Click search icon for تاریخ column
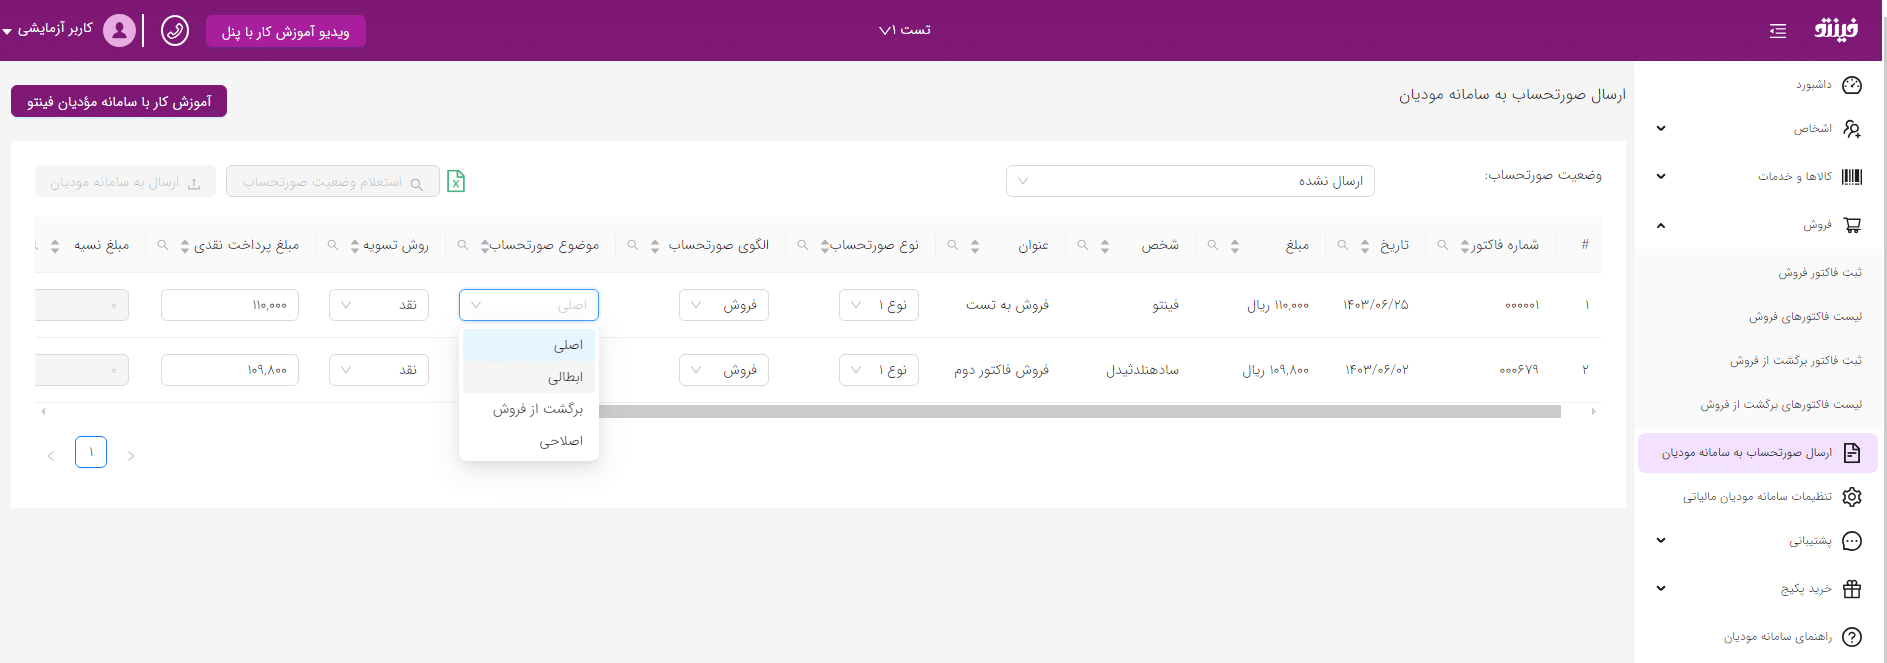The image size is (1887, 663). tap(1342, 245)
